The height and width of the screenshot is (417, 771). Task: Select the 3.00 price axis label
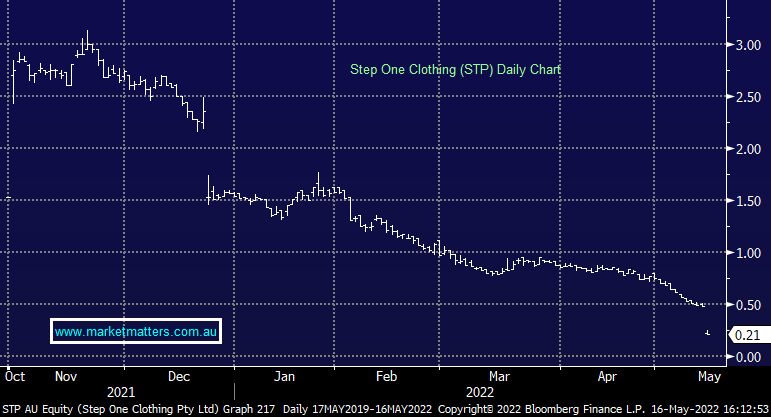coord(748,45)
